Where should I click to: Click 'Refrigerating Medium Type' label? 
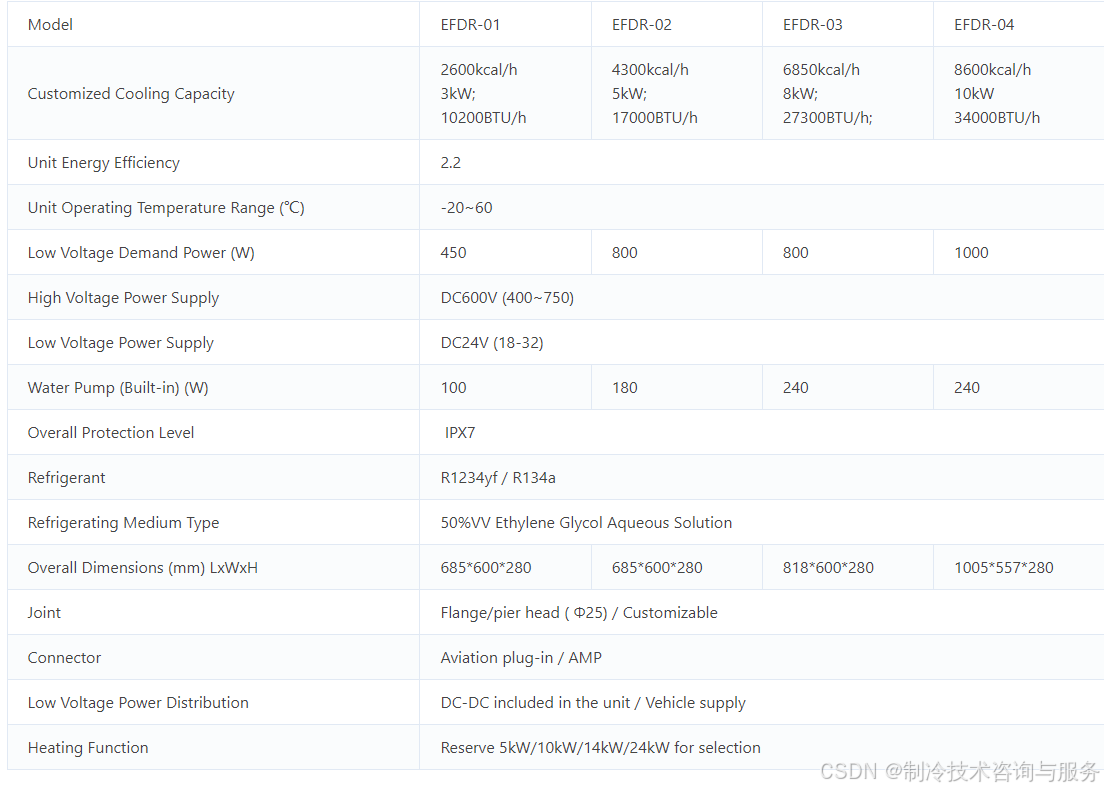(123, 523)
